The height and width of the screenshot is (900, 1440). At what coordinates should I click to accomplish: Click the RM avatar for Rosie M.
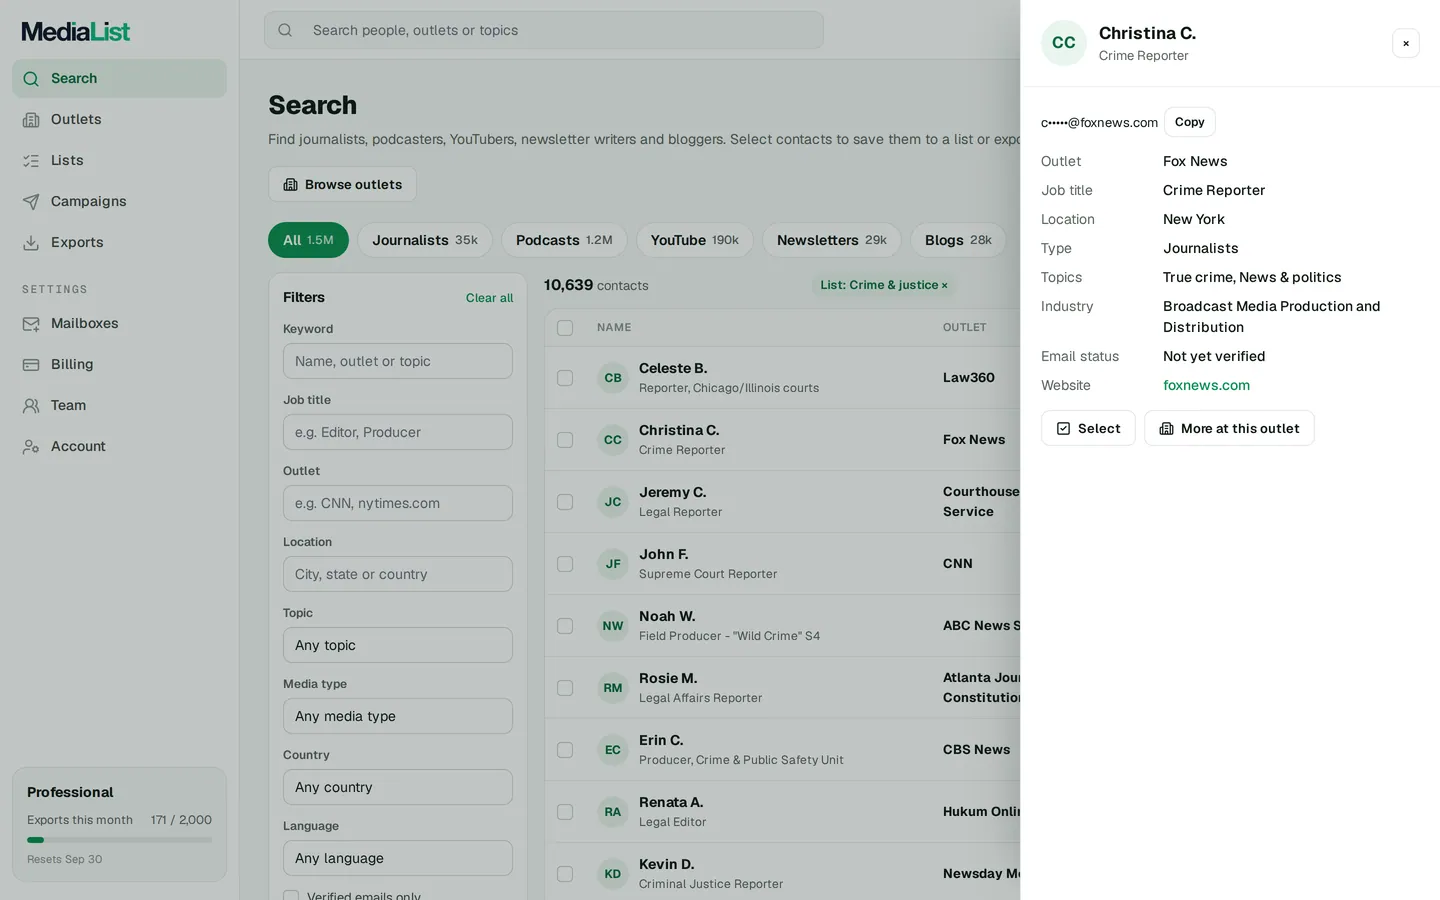(x=613, y=688)
